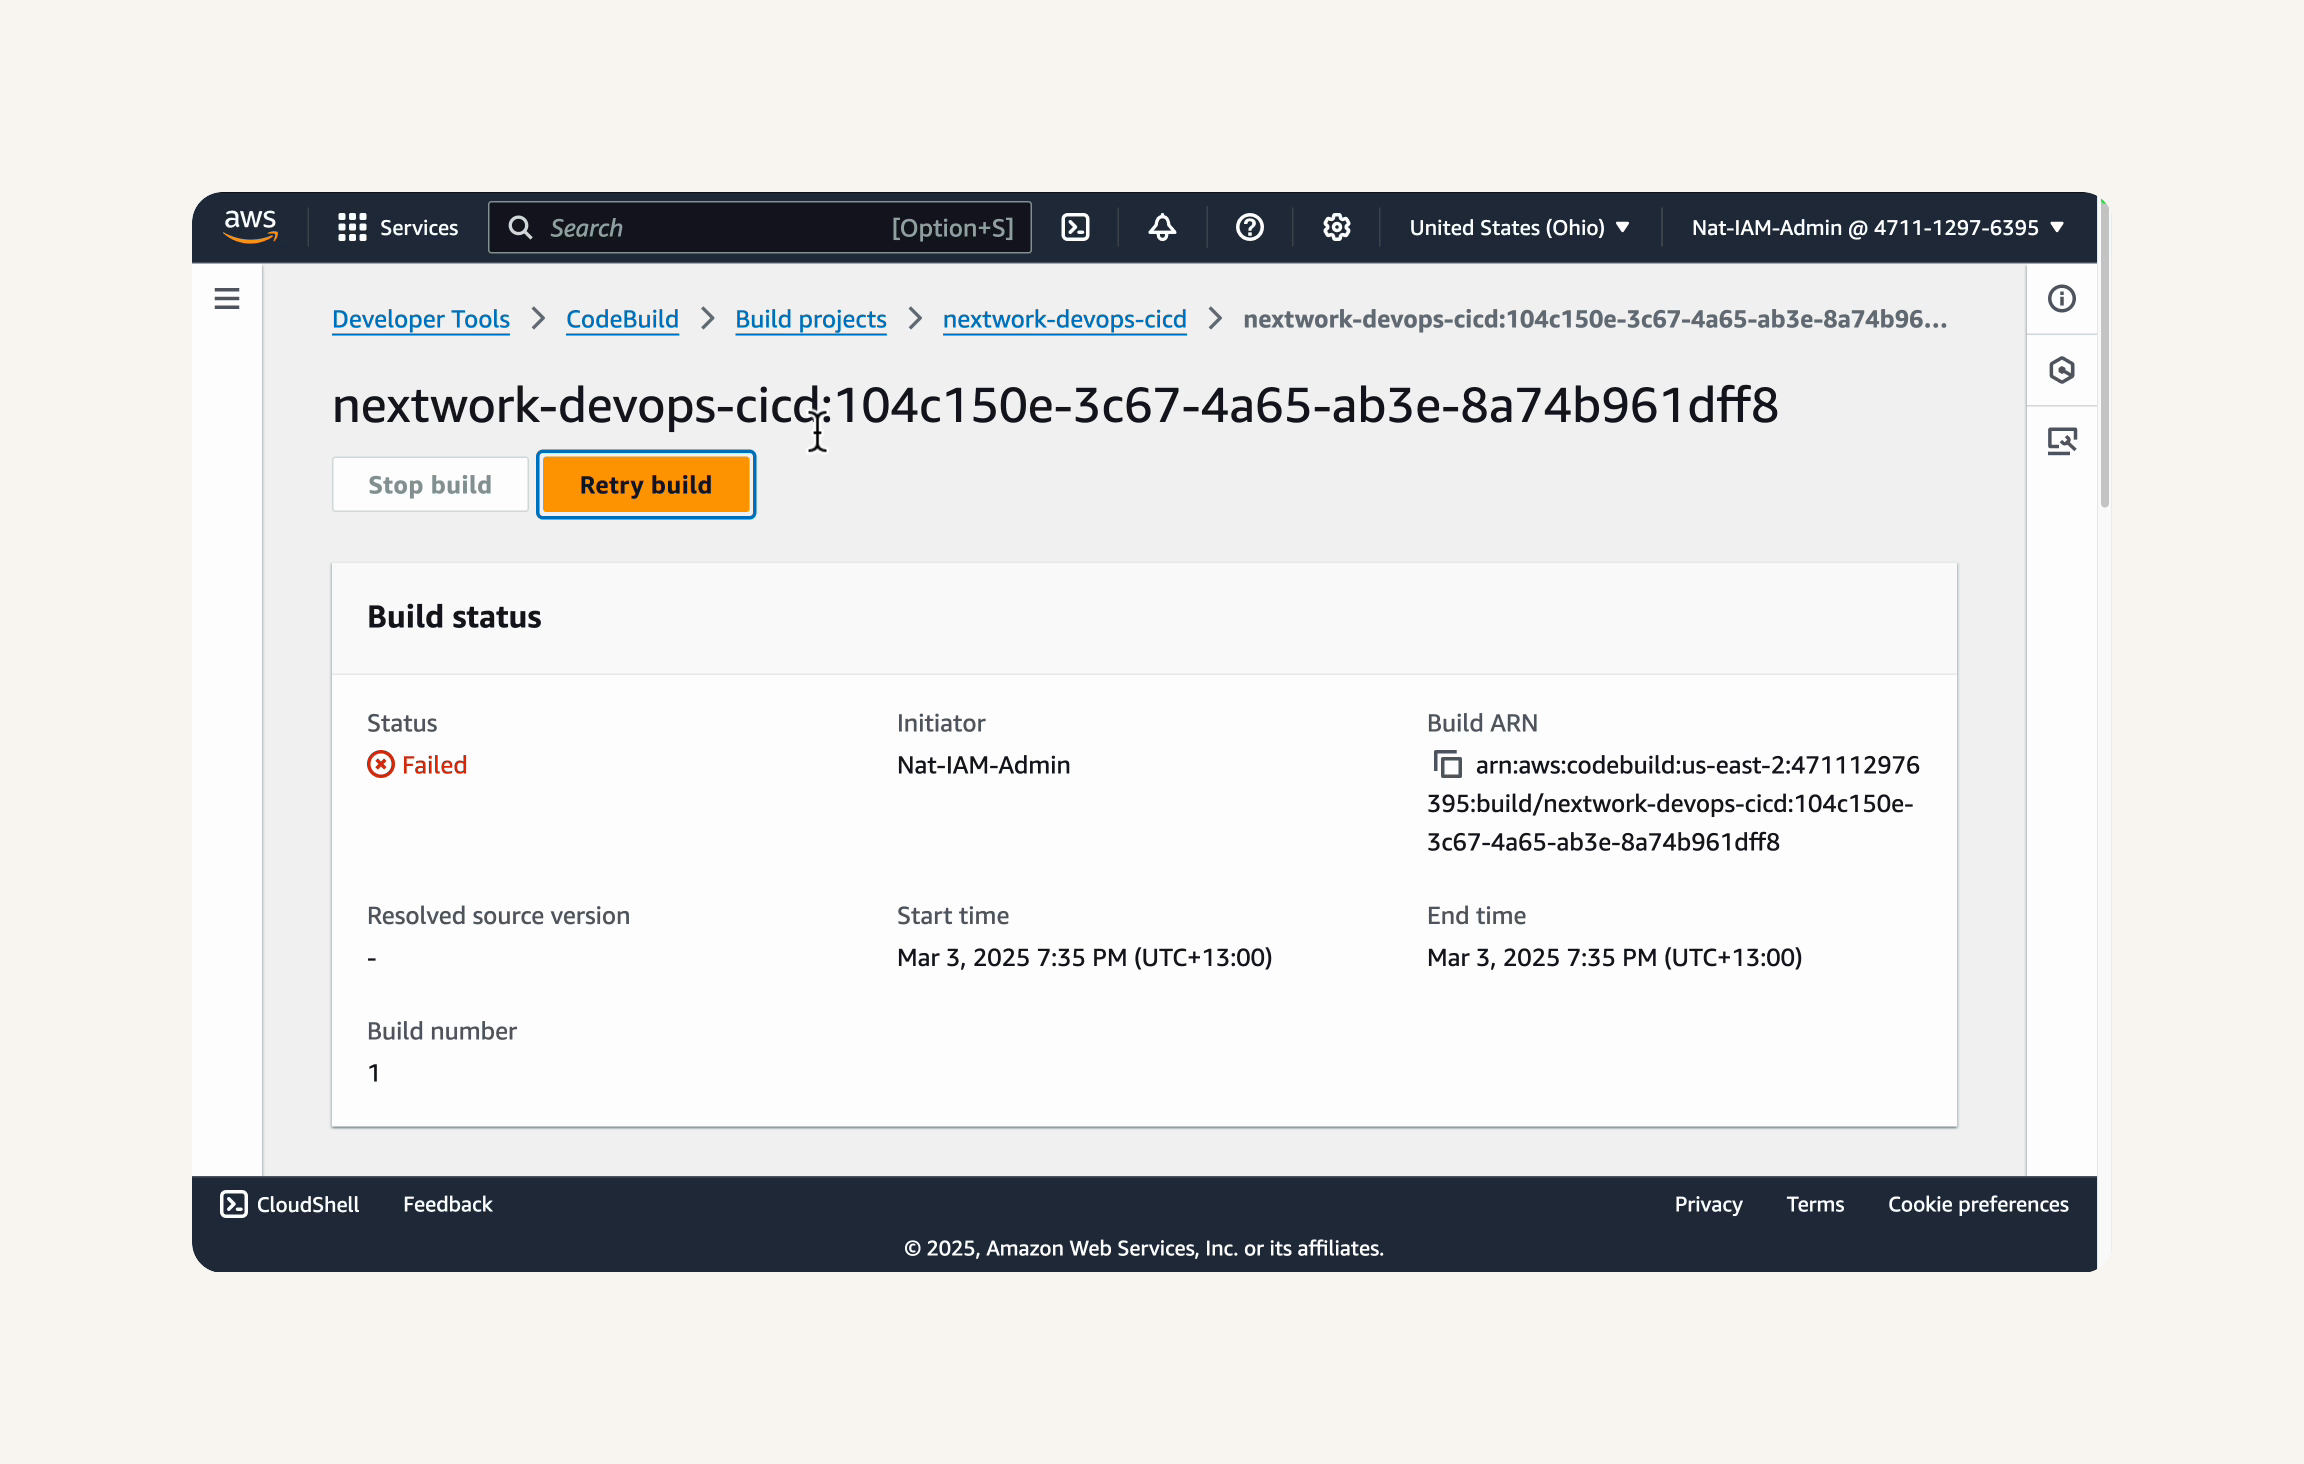Copy the Build ARN with copy icon

tap(1446, 764)
